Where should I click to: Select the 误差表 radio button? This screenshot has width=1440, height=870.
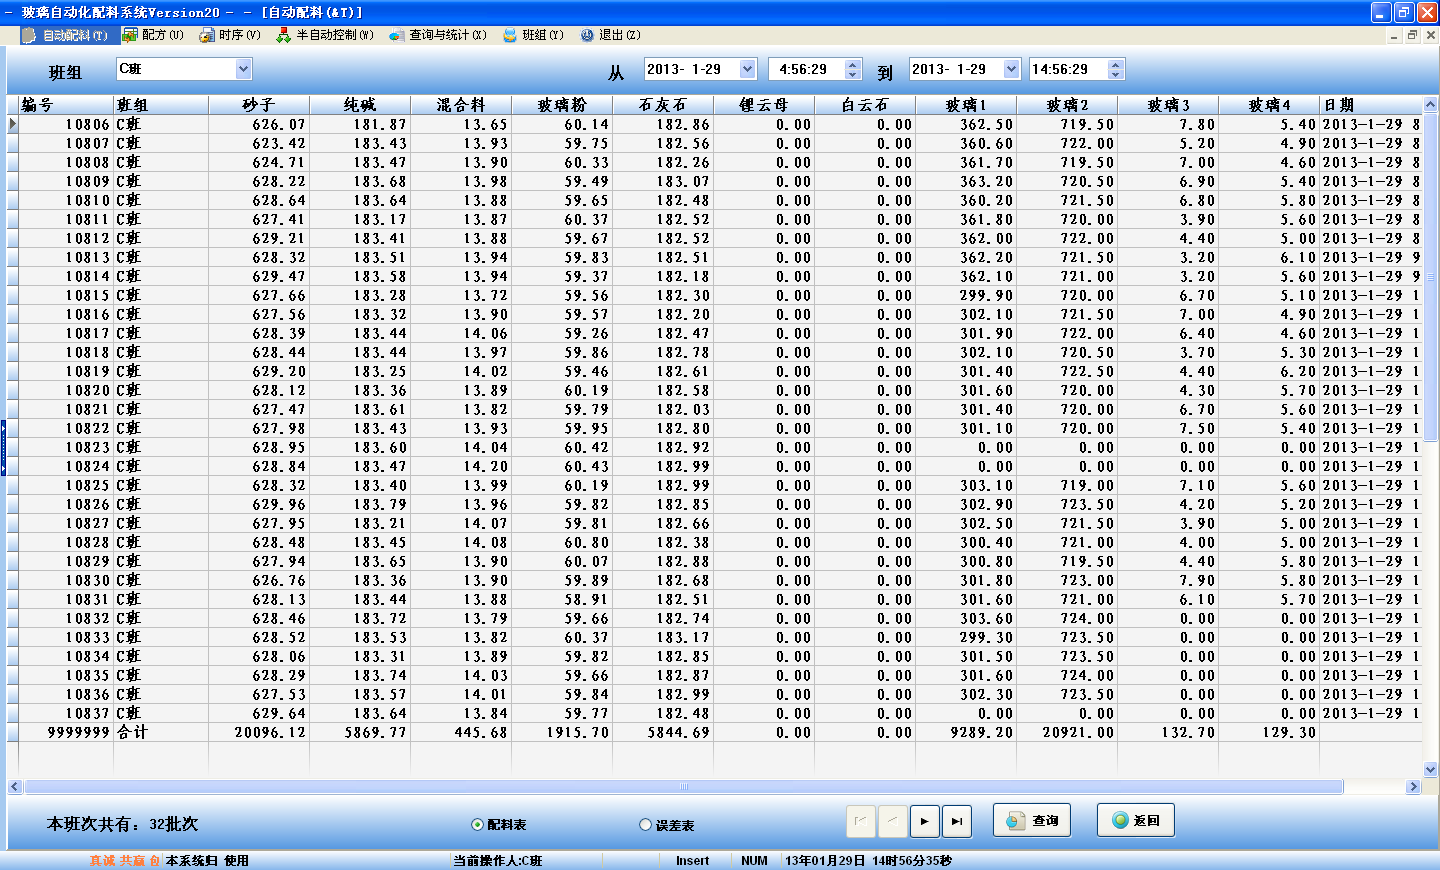pyautogui.click(x=645, y=825)
